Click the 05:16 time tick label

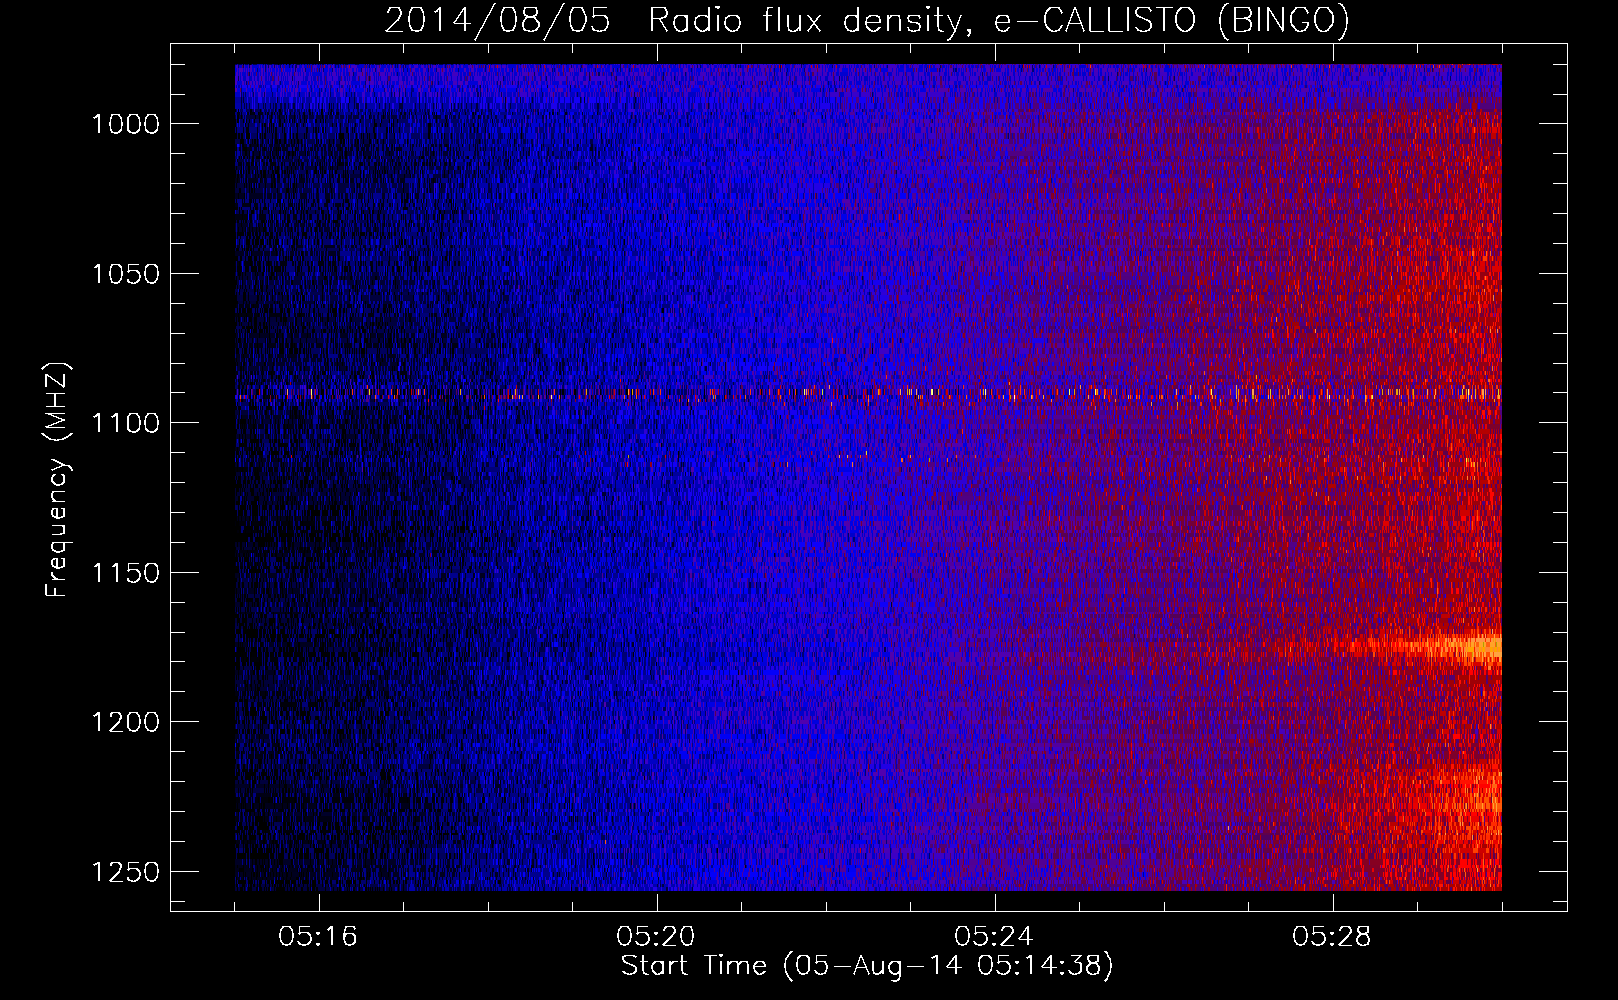pos(318,937)
